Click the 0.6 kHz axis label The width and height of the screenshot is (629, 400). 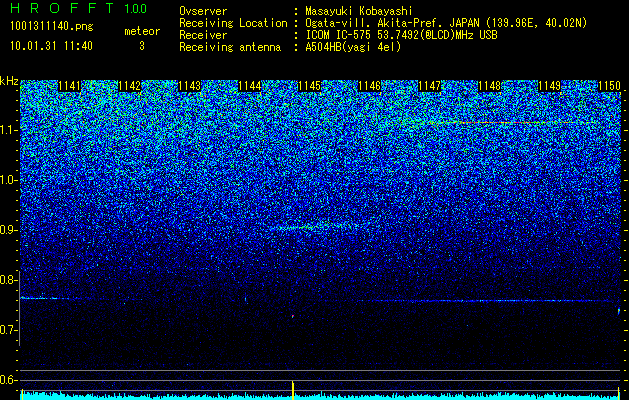click(7, 380)
